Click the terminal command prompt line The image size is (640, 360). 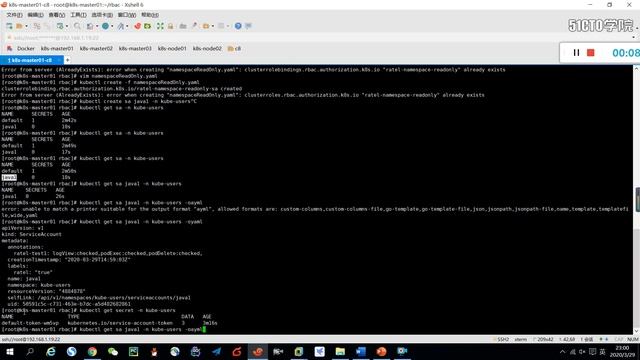click(103, 329)
